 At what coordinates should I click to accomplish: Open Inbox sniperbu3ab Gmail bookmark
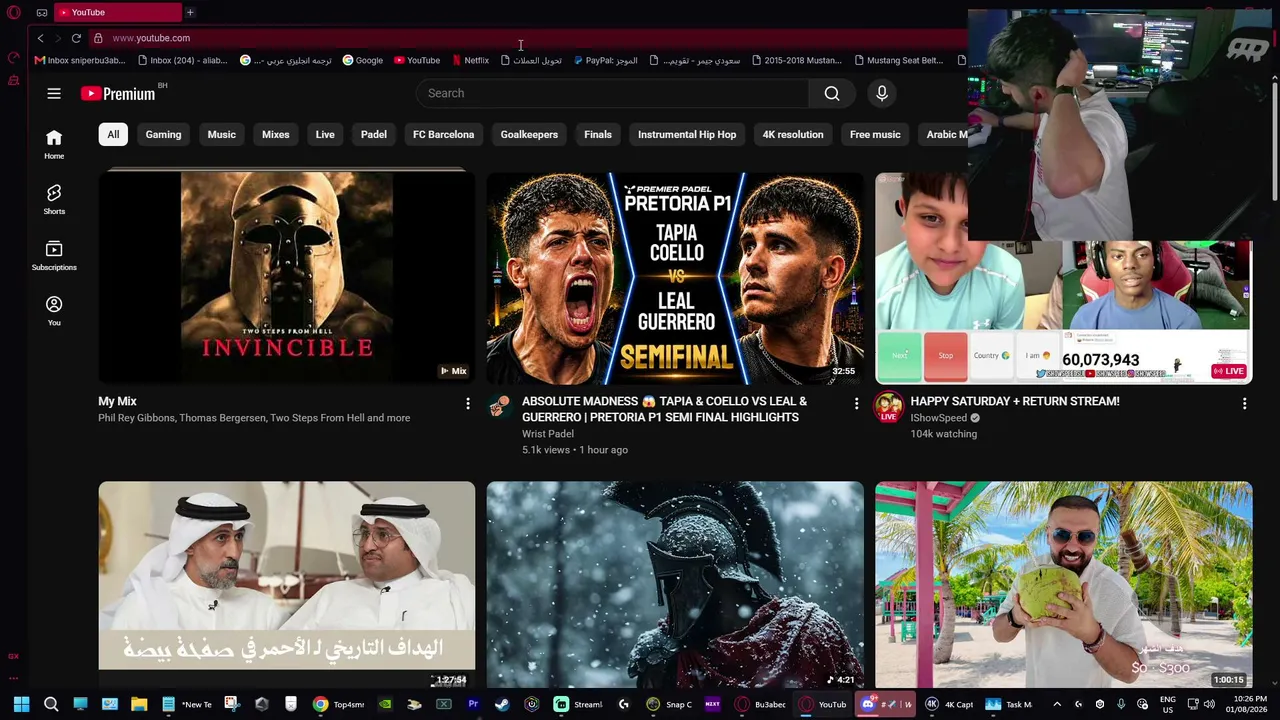click(x=80, y=60)
